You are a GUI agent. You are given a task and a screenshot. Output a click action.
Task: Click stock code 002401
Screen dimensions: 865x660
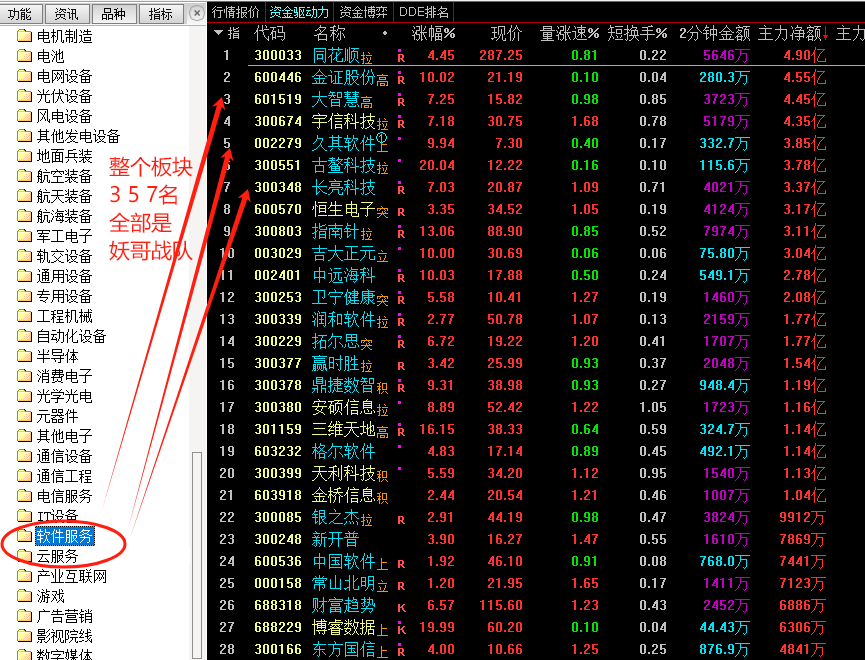278,275
